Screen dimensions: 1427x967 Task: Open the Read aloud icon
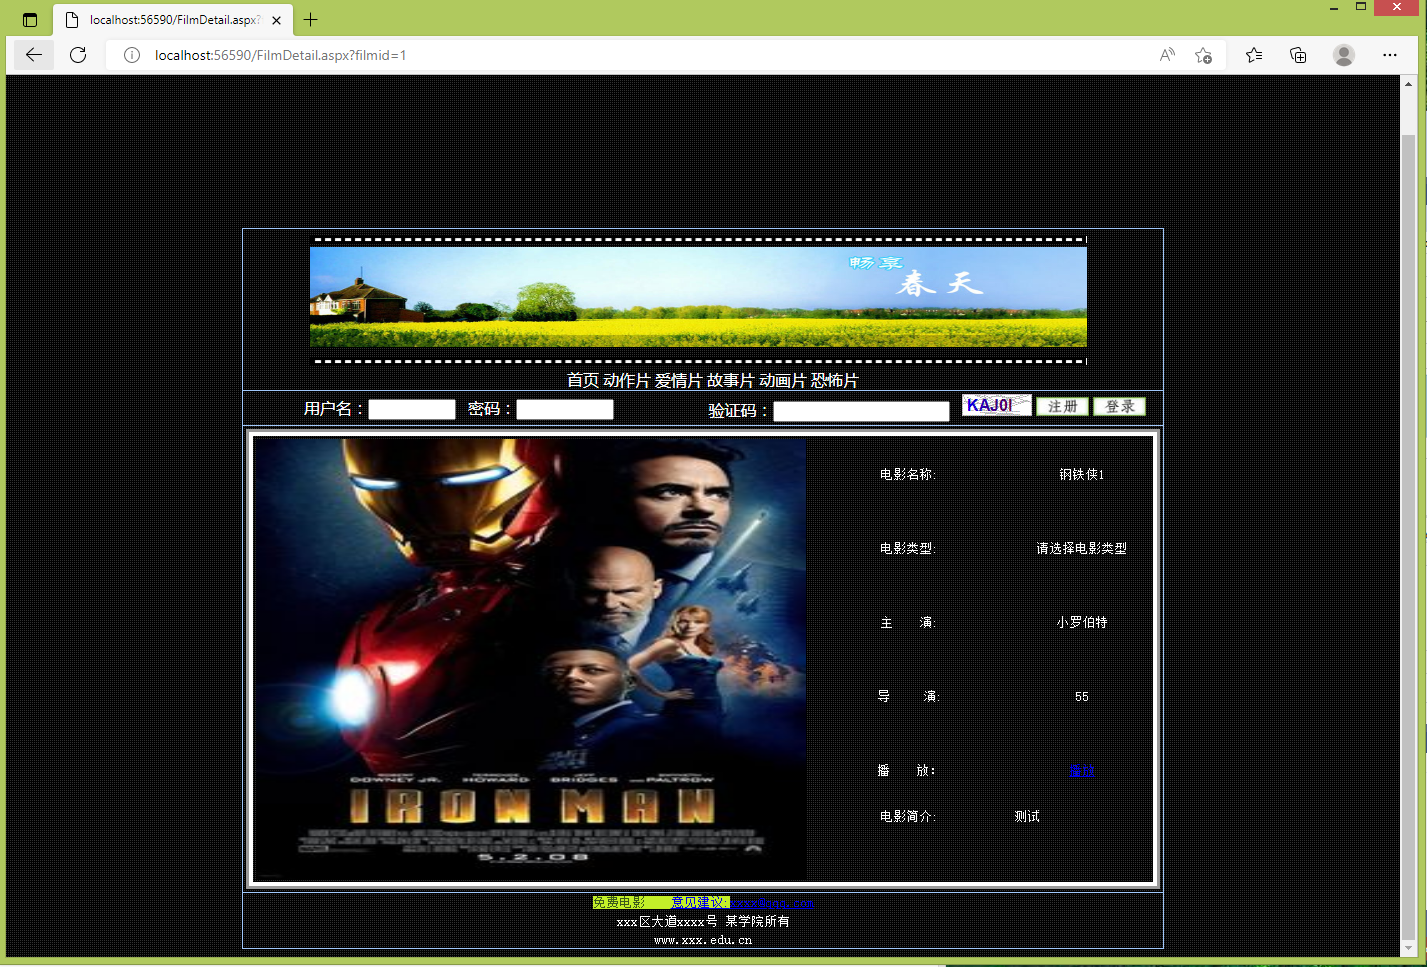[x=1167, y=55]
